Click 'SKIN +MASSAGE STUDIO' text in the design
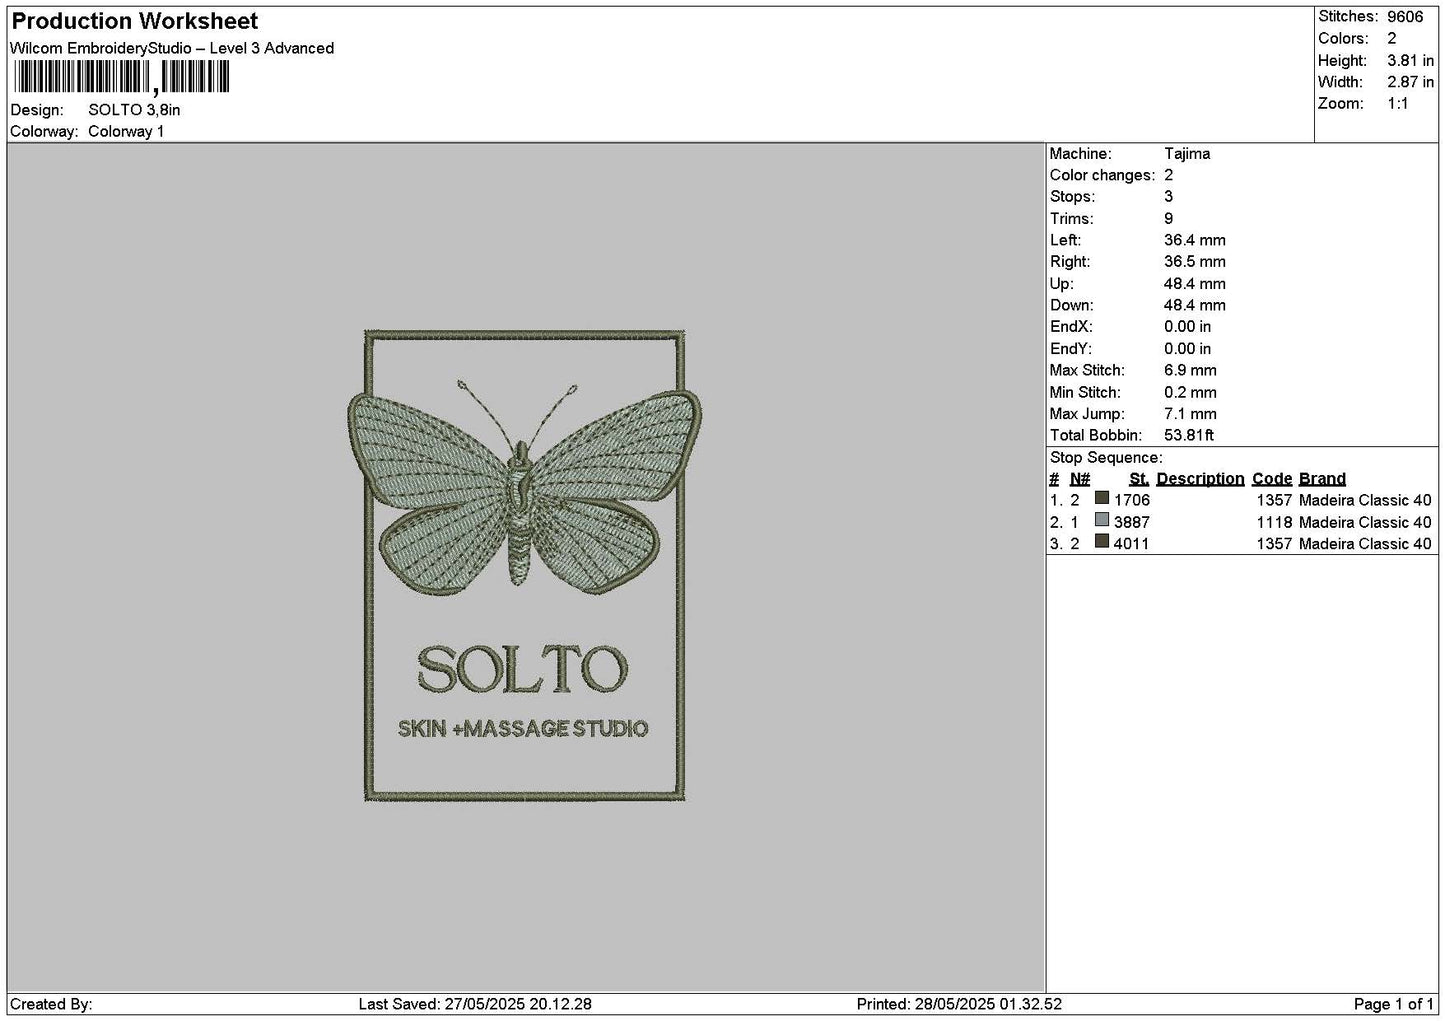 pos(523,729)
